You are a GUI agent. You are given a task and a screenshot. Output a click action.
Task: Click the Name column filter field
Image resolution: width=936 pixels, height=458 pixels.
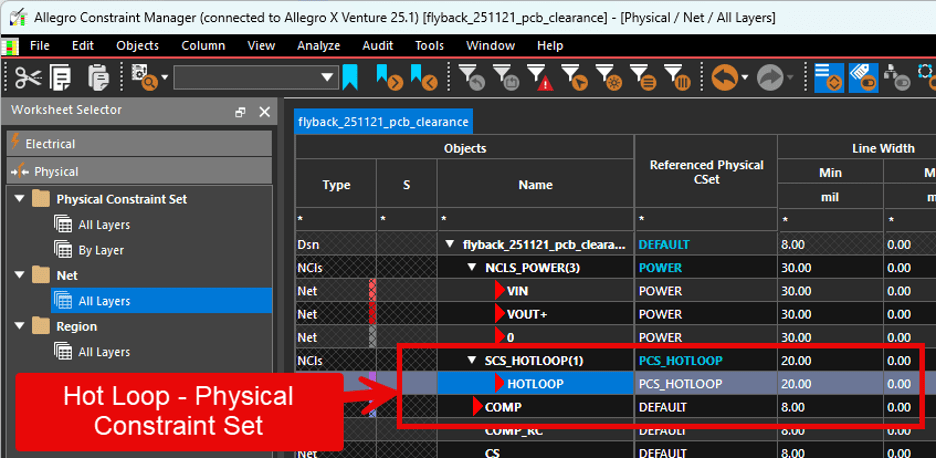pyautogui.click(x=535, y=220)
